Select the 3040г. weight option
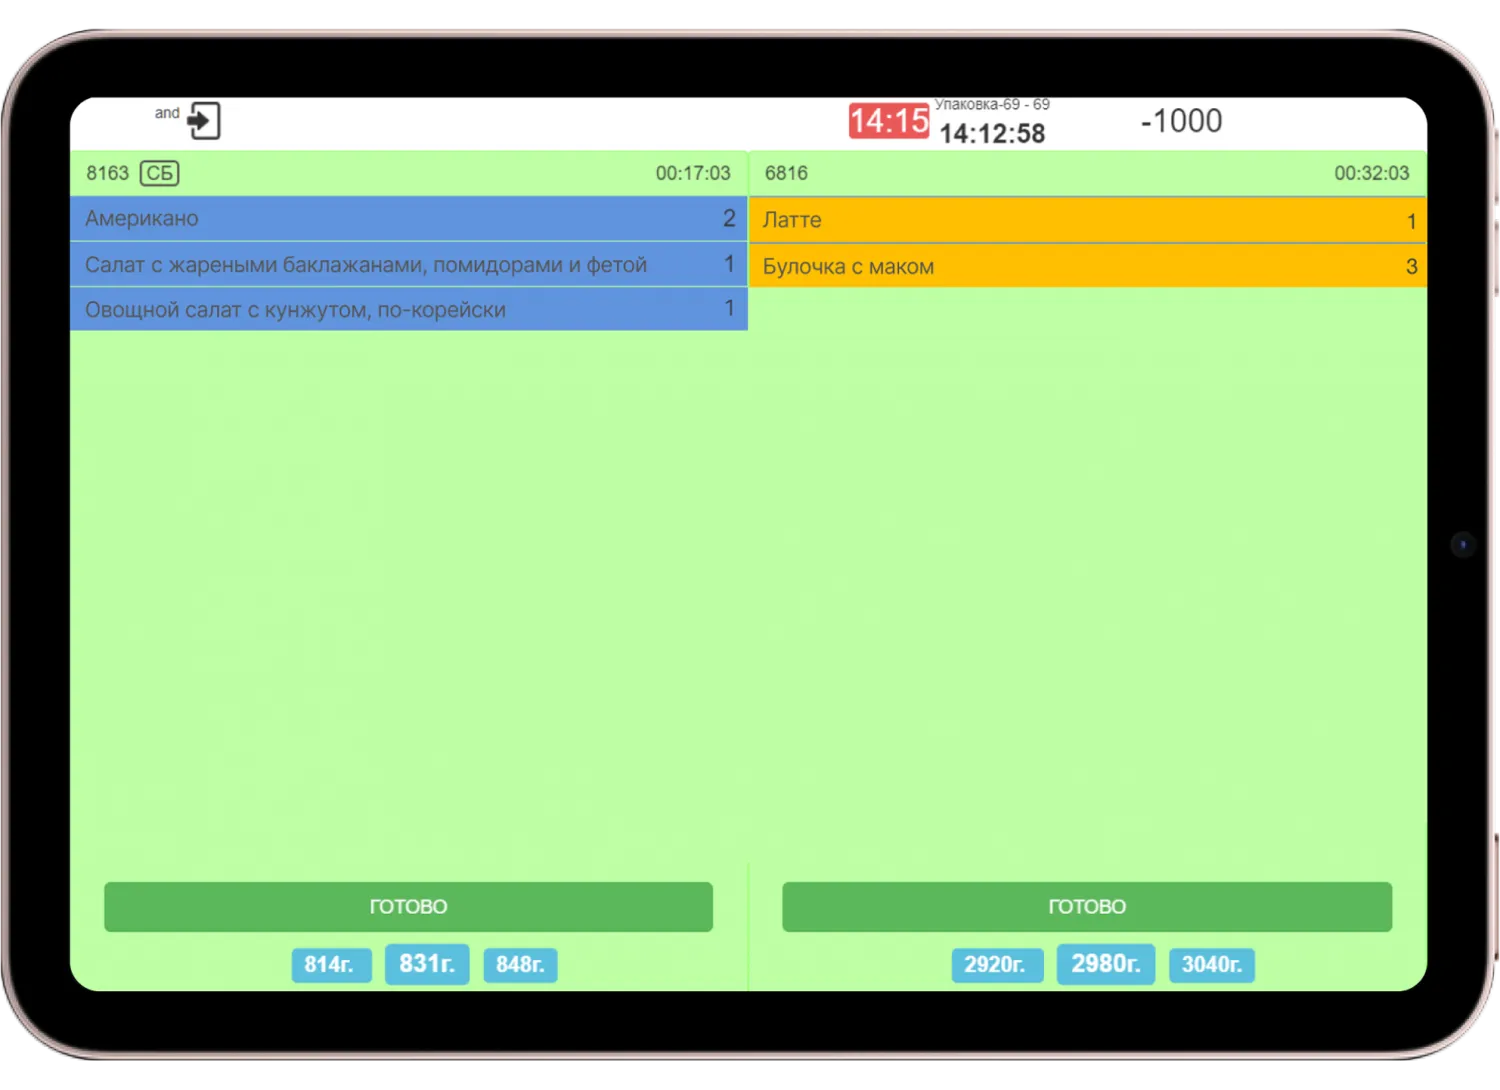 [1211, 965]
